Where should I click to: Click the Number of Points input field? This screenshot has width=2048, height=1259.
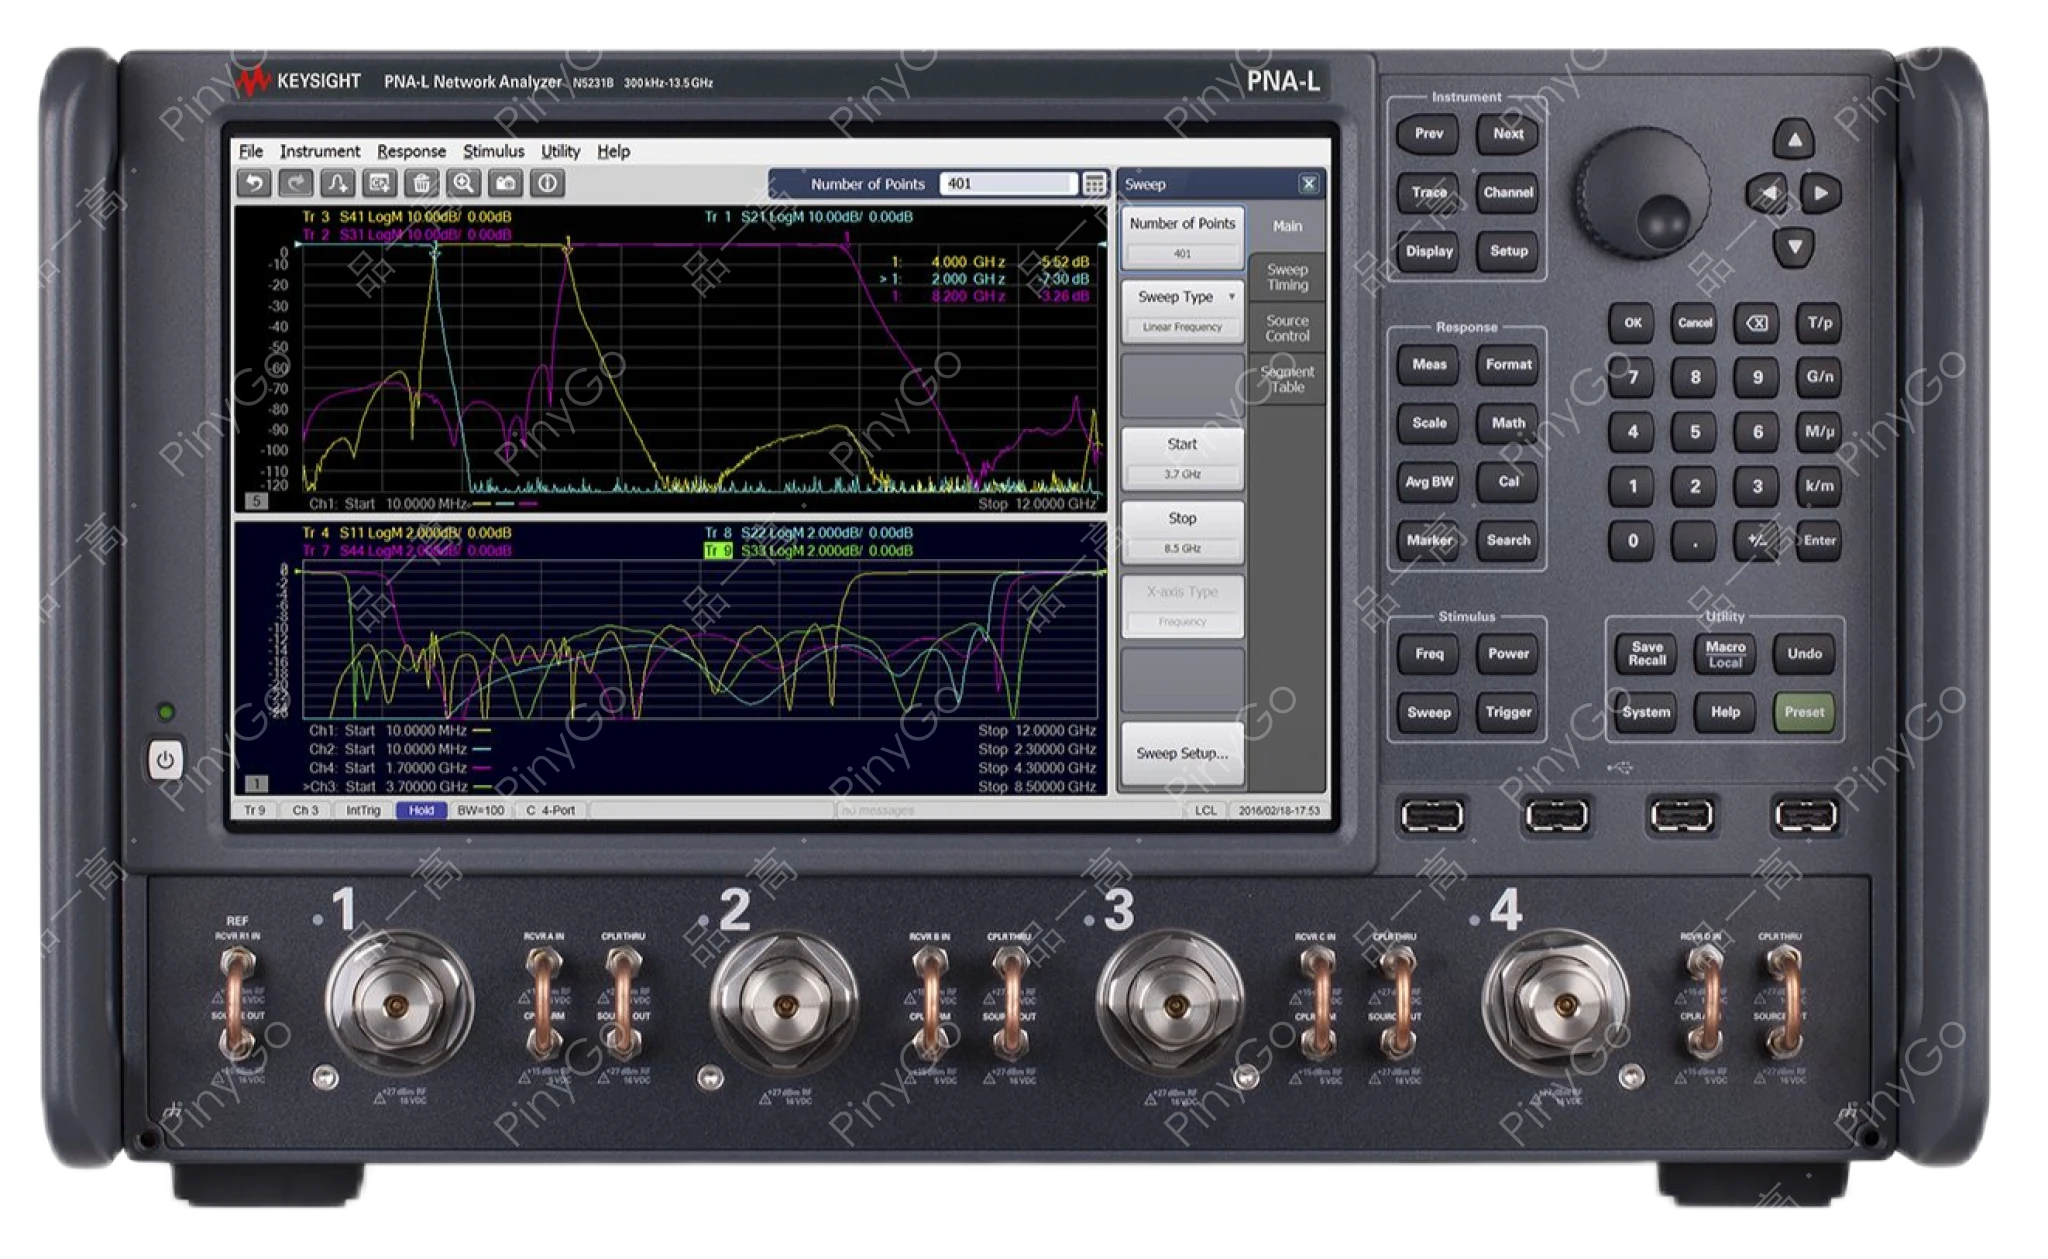click(1007, 184)
